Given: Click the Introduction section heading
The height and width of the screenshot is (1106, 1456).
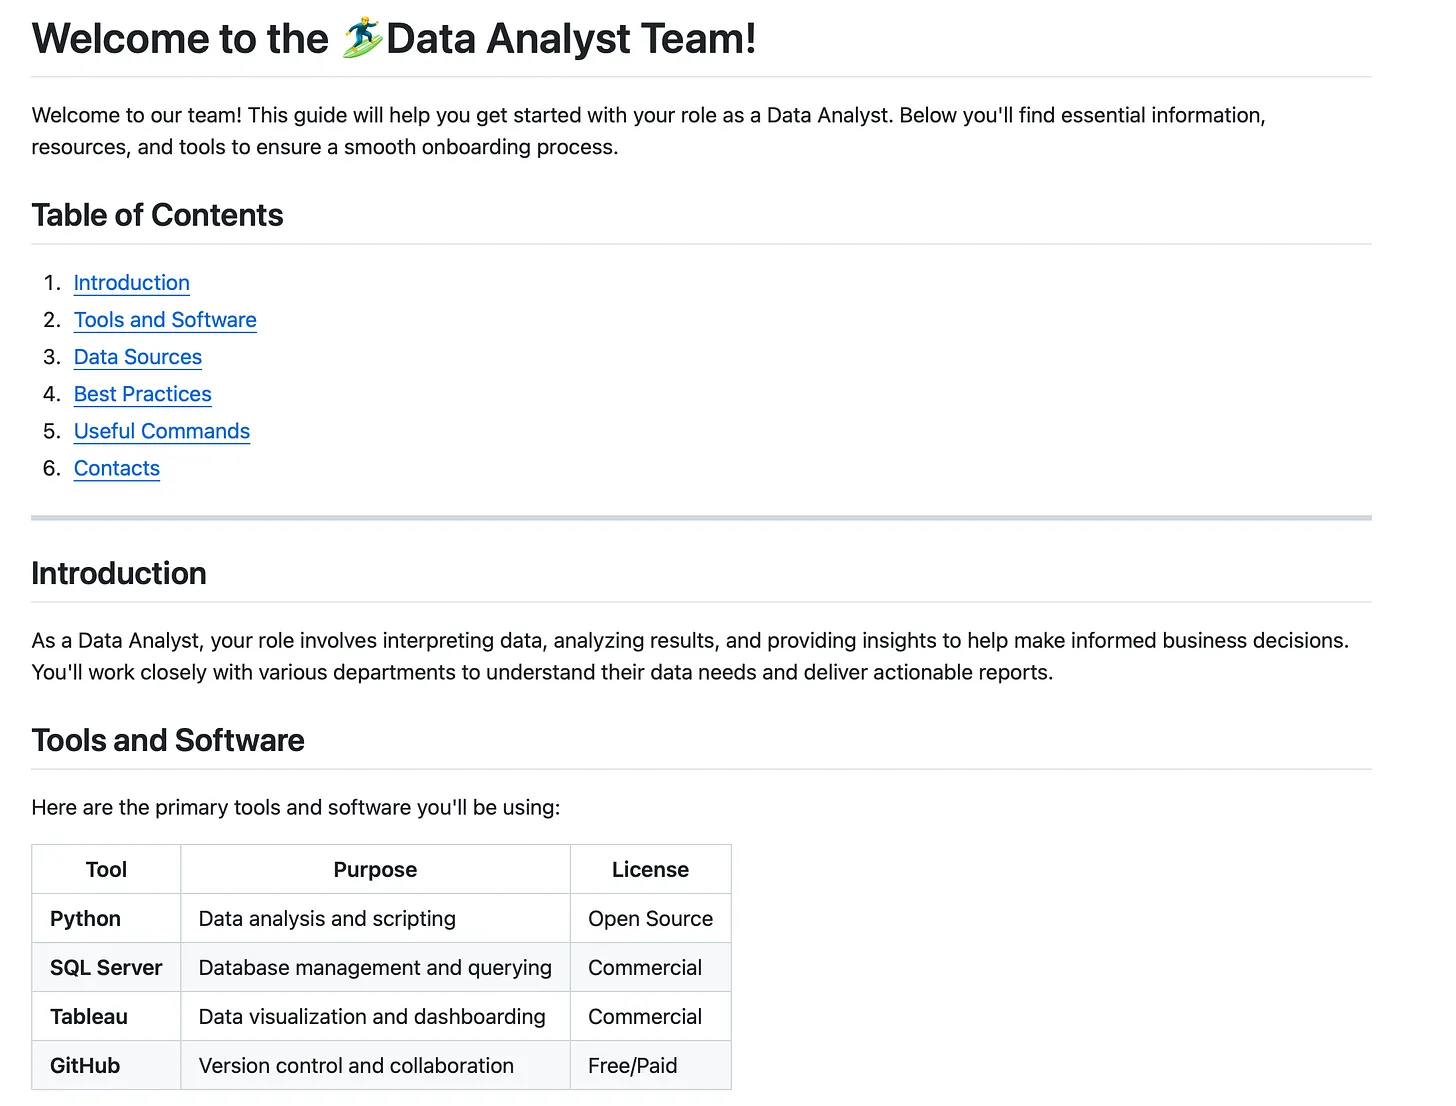Looking at the screenshot, I should pos(119,573).
